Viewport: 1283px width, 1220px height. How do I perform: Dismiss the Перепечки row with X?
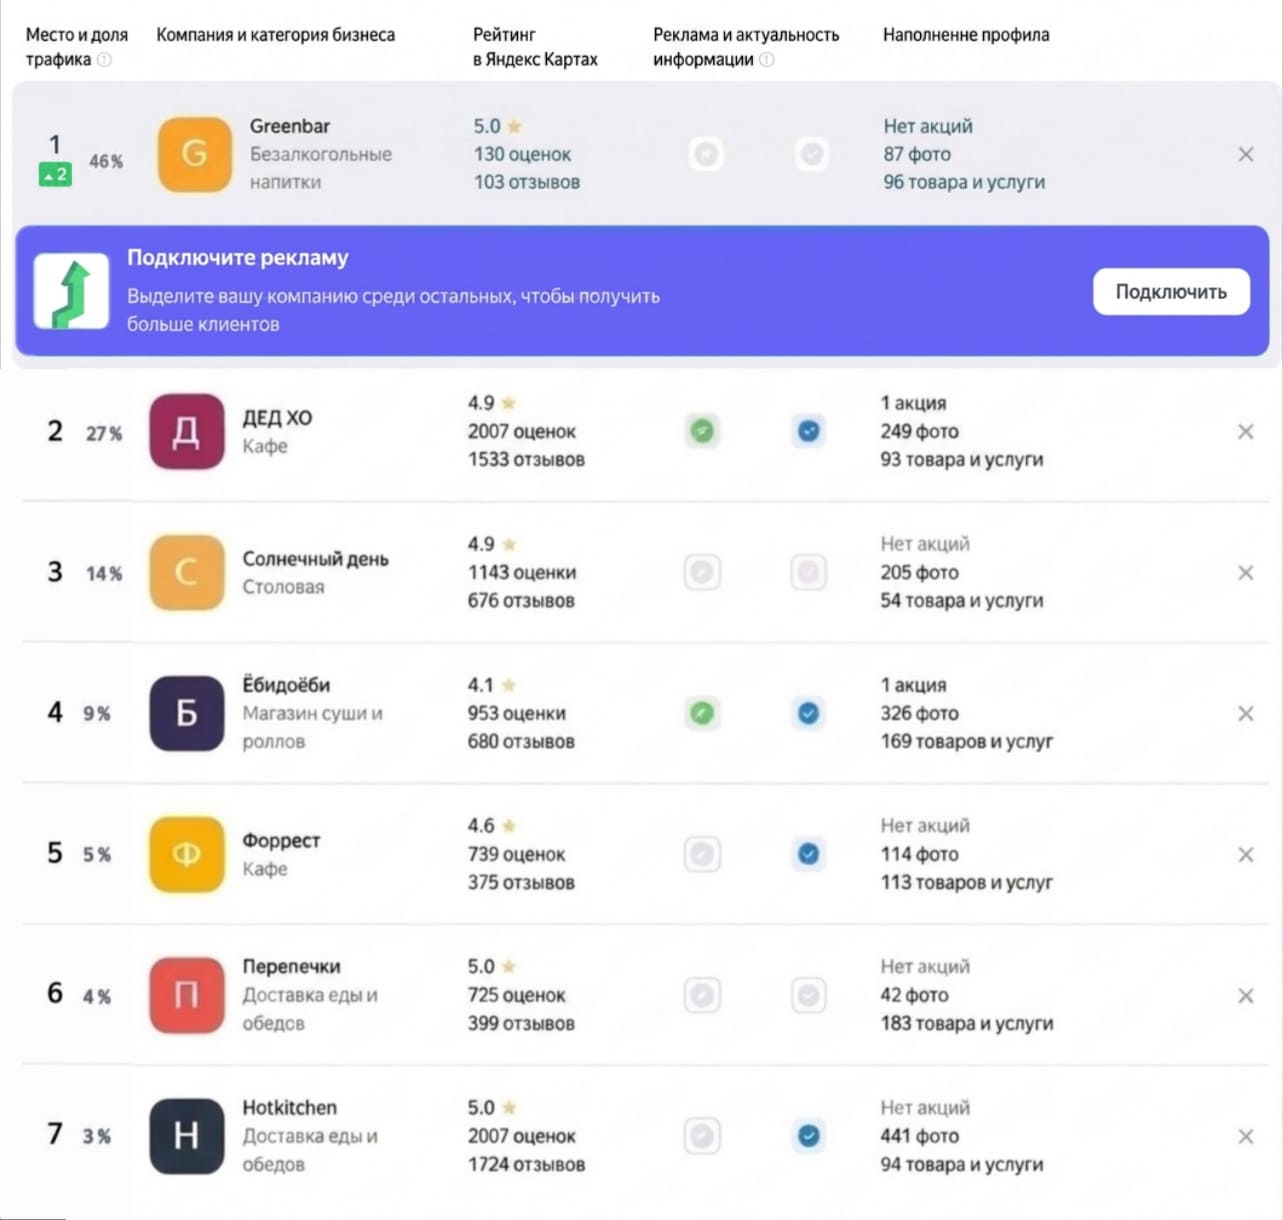[1246, 995]
